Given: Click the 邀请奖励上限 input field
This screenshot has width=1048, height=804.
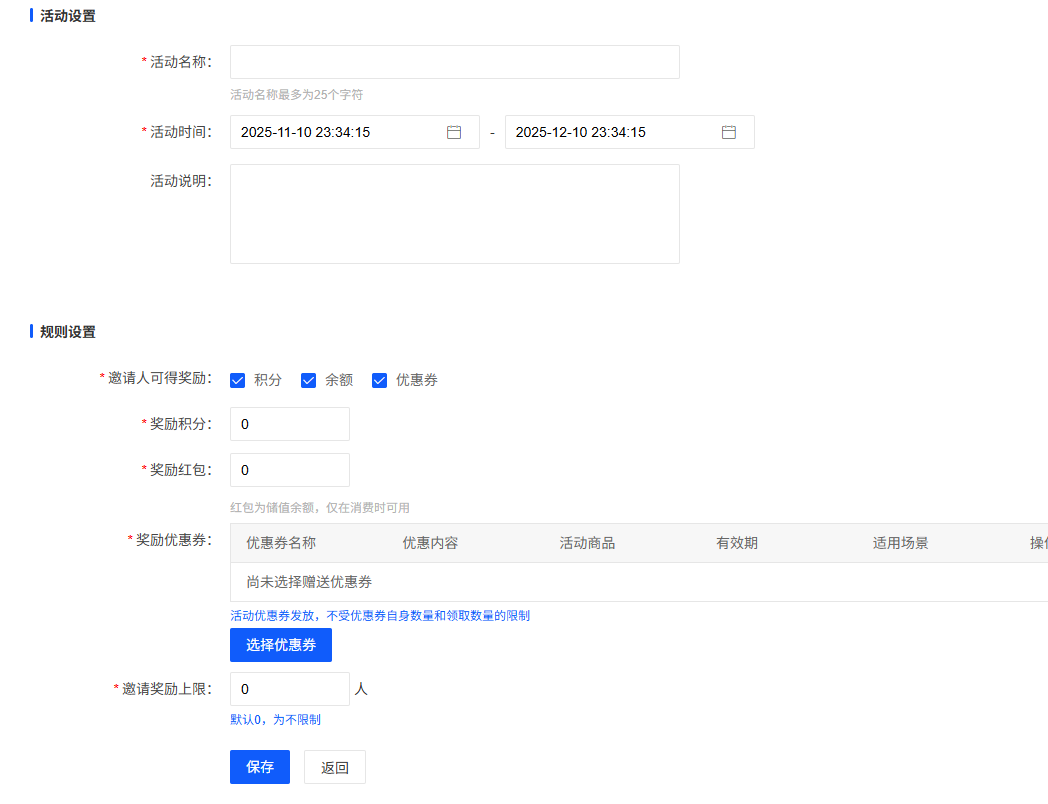Looking at the screenshot, I should 290,689.
